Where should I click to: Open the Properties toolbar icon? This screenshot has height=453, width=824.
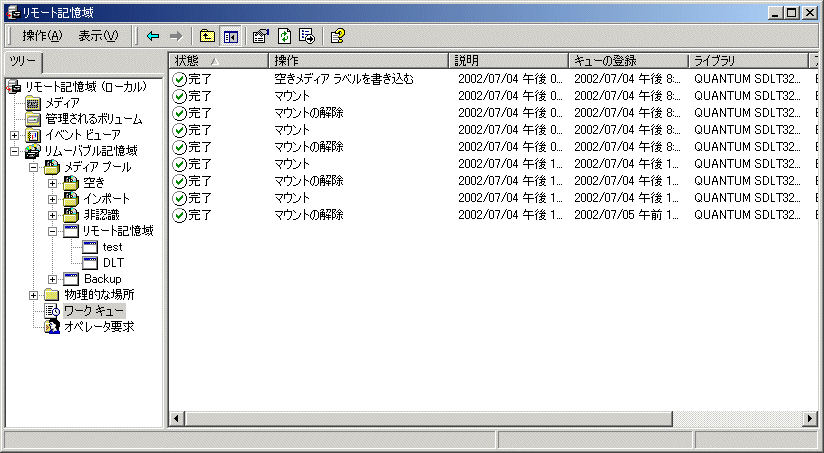point(260,36)
